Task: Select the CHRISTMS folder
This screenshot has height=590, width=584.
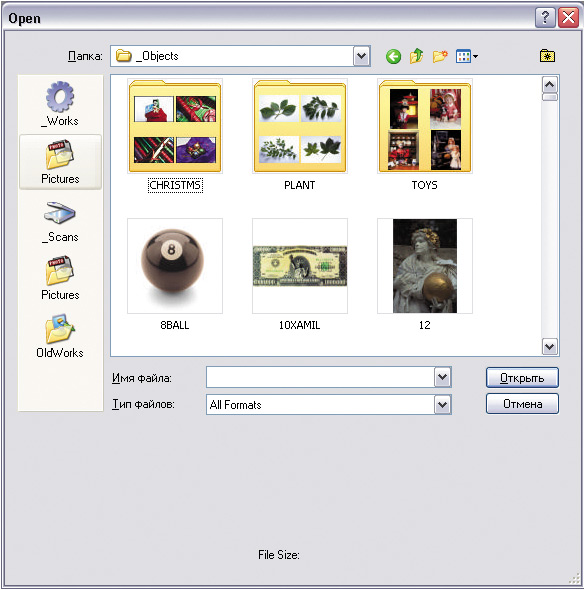Action: point(175,126)
